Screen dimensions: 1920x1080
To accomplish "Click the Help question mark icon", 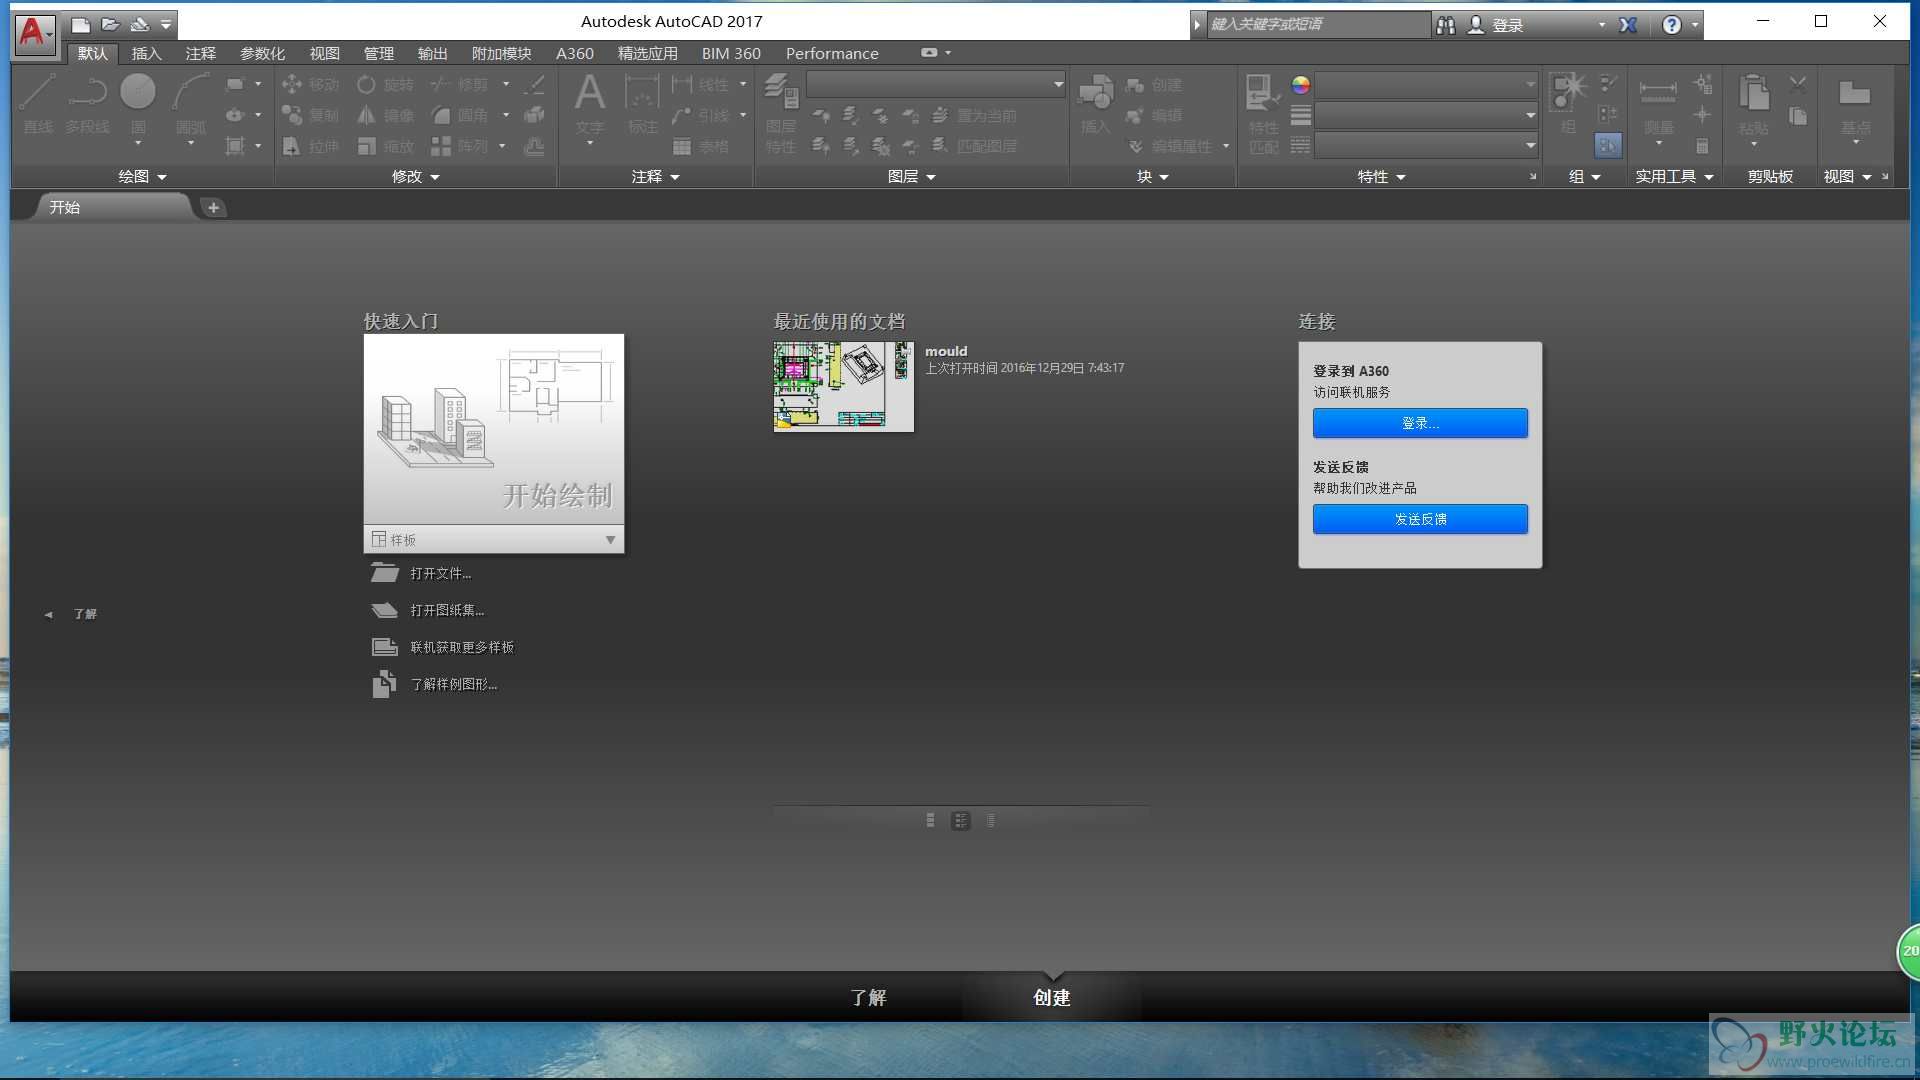I will point(1671,25).
